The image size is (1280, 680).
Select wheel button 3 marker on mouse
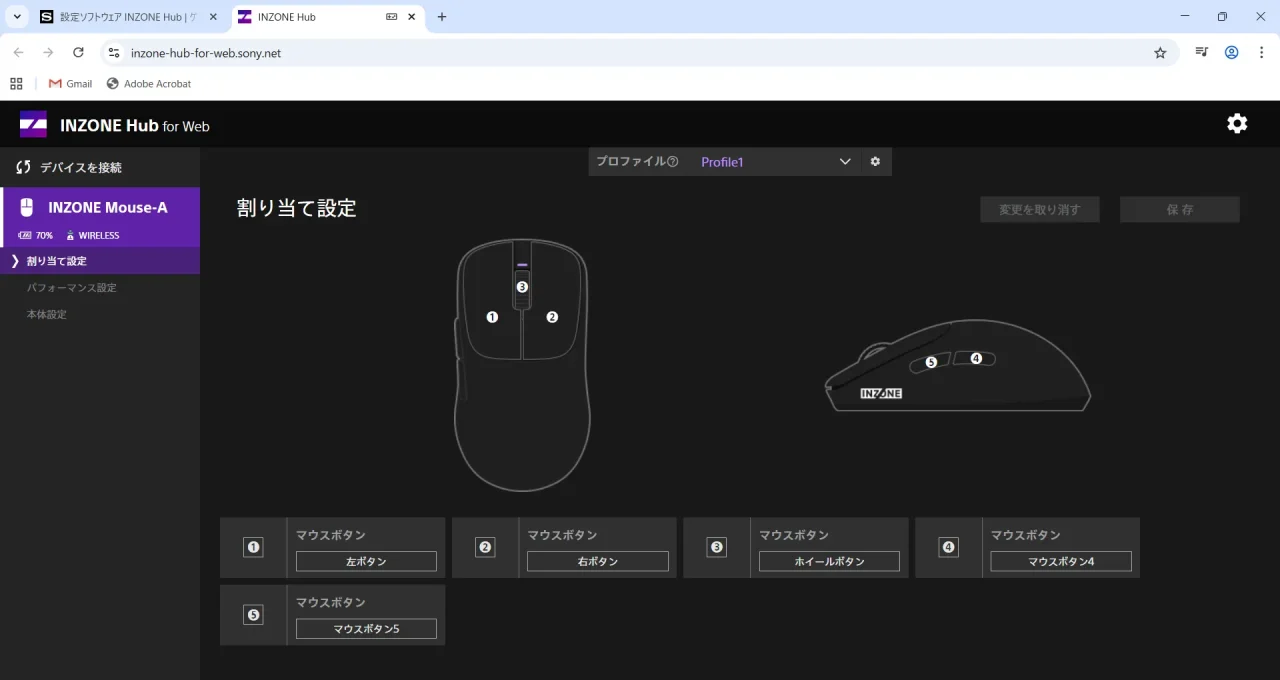522,287
